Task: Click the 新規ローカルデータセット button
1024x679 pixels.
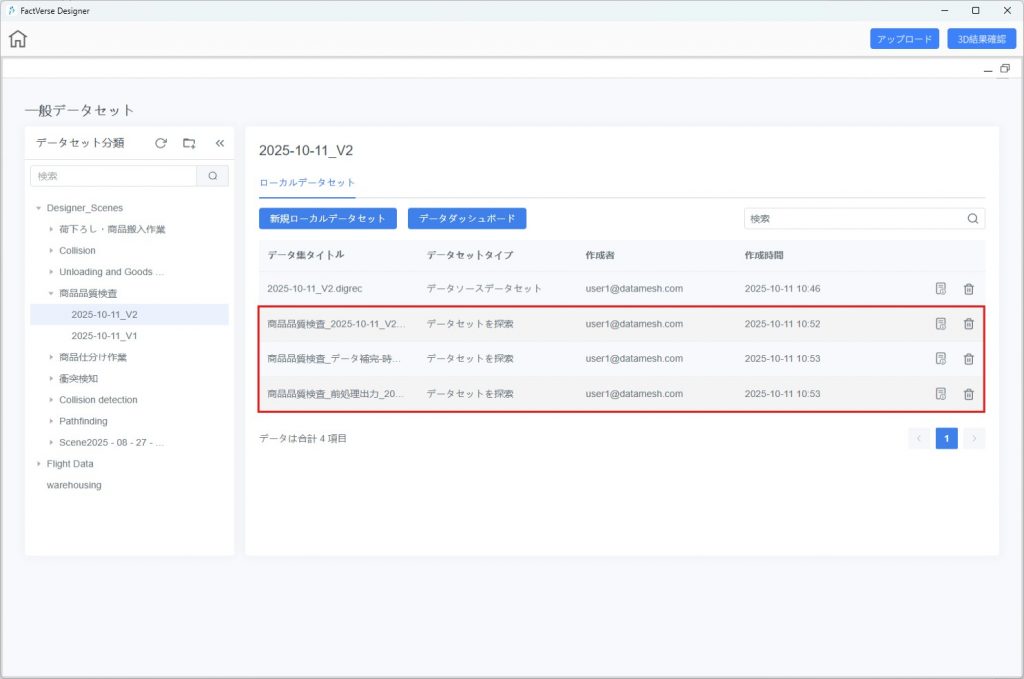Action: click(328, 218)
